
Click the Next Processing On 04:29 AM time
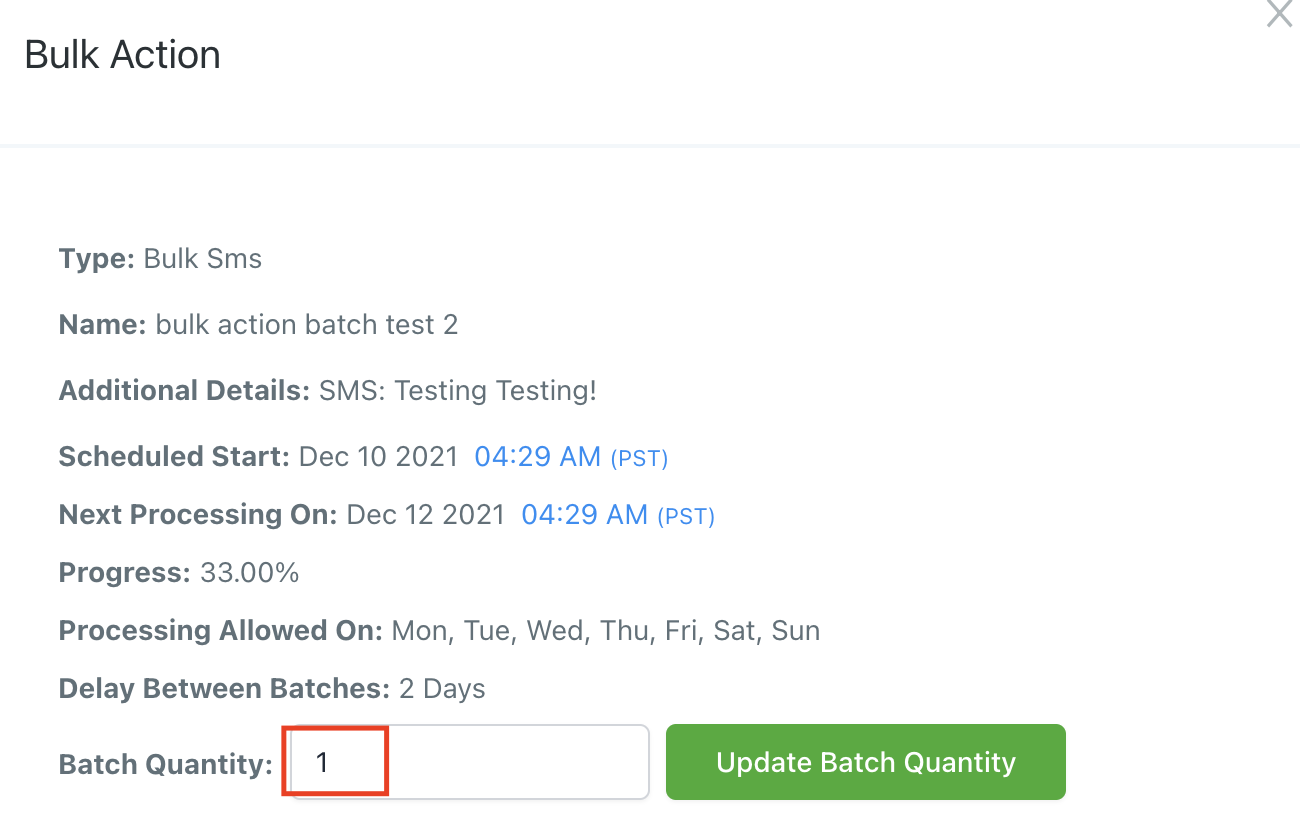[584, 515]
